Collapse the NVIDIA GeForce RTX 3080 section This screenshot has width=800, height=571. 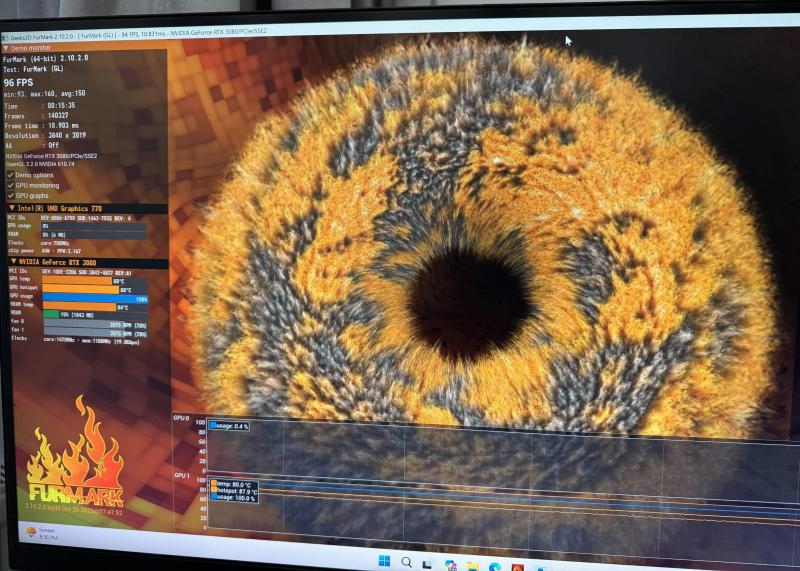(13, 262)
